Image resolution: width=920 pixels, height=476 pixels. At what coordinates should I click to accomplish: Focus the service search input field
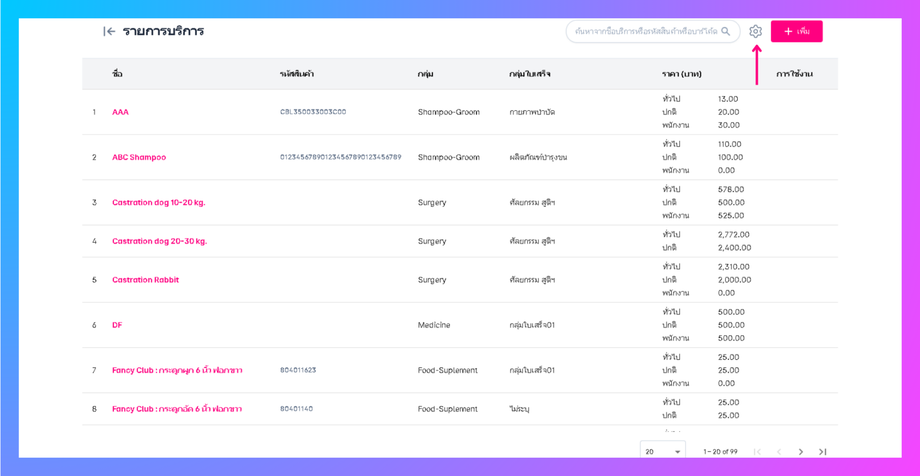652,31
